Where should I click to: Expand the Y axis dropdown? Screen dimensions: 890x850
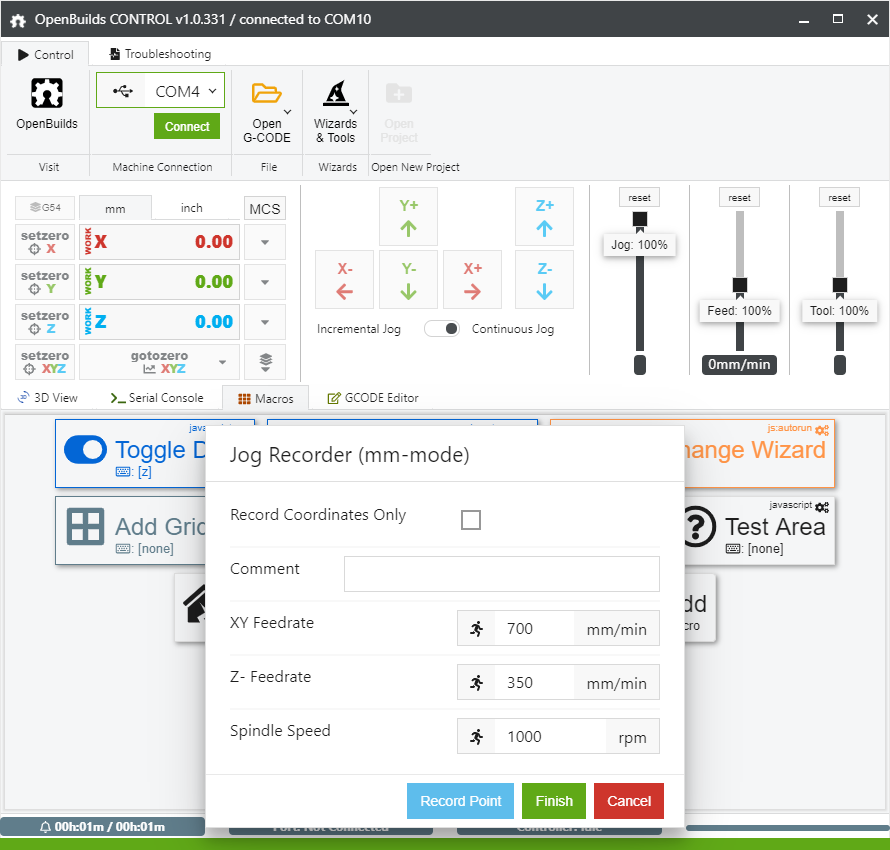[x=265, y=282]
